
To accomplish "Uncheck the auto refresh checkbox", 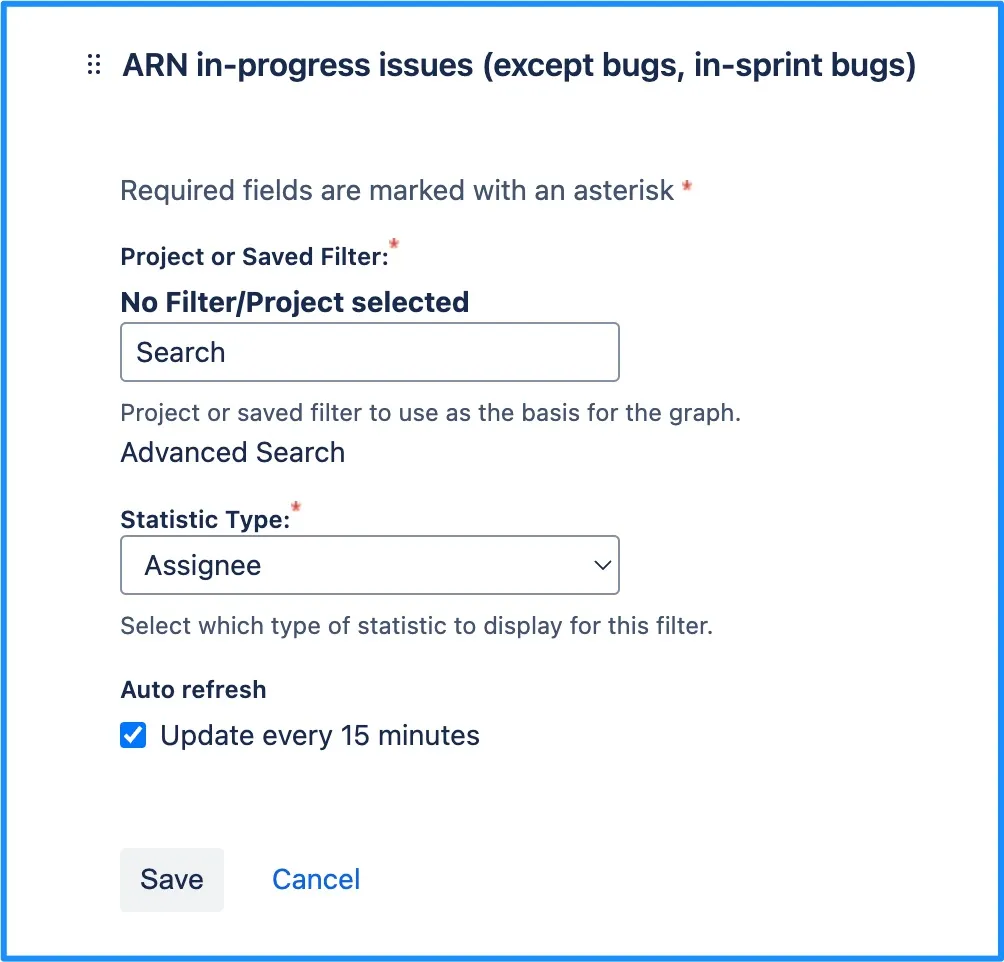I will [x=133, y=736].
